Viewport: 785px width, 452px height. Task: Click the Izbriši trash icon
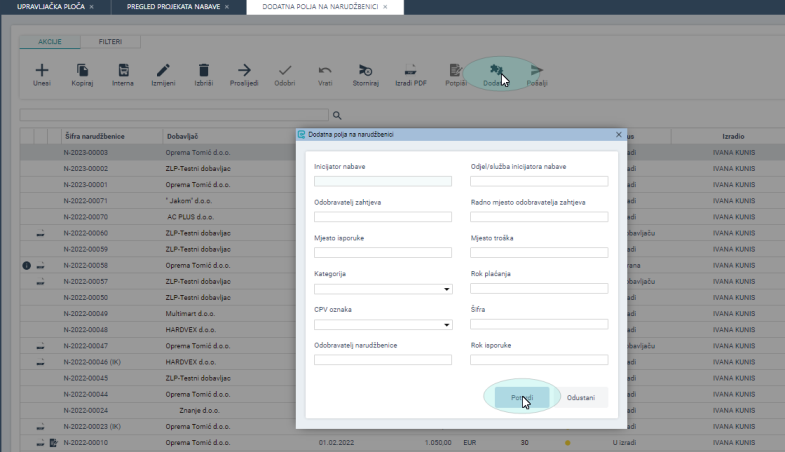point(203,70)
